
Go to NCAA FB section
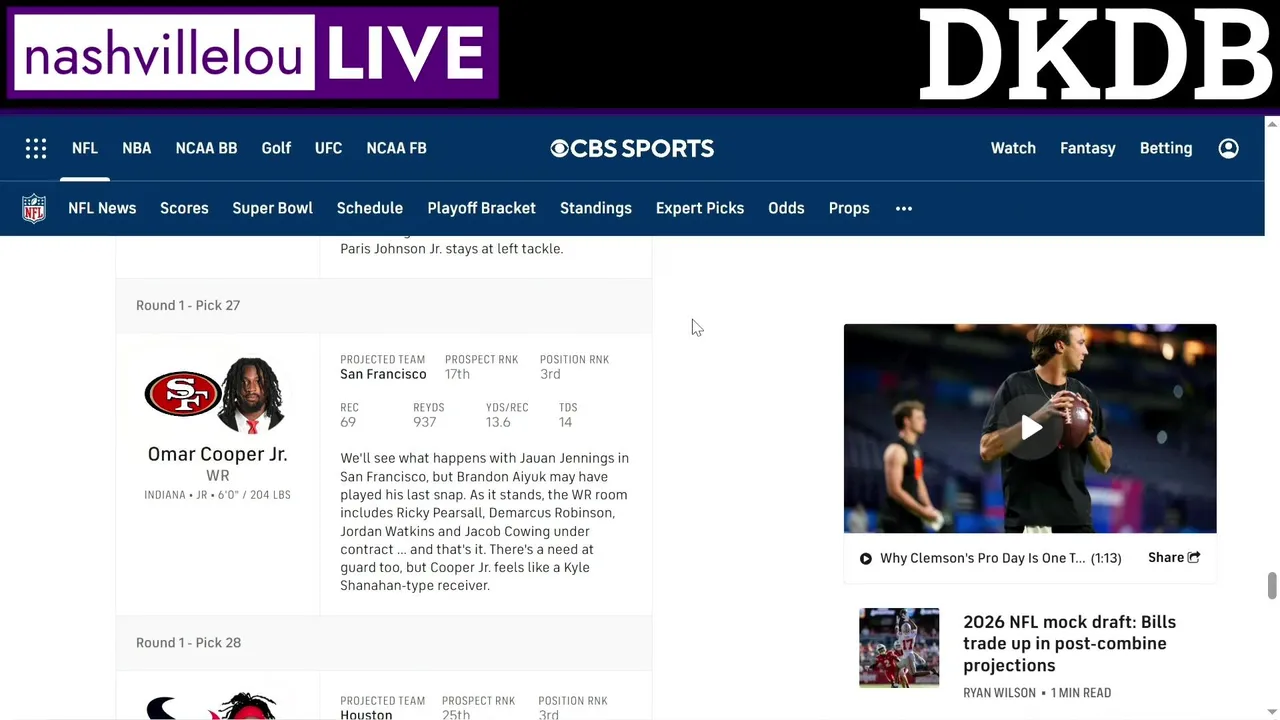click(x=397, y=148)
